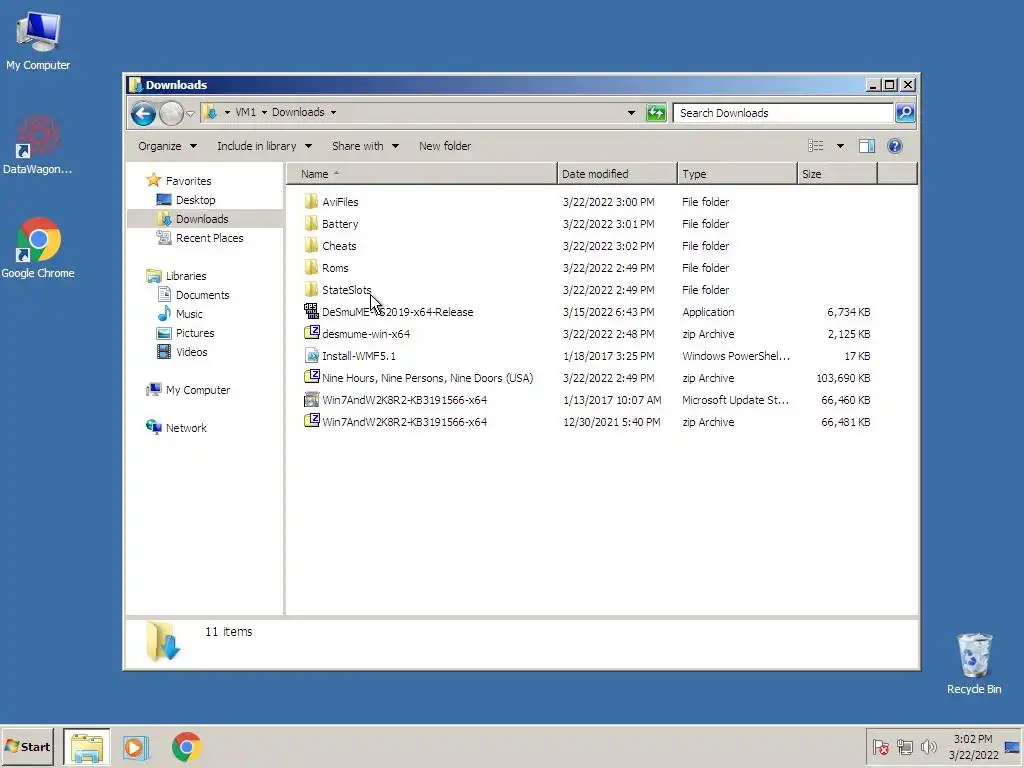Image resolution: width=1024 pixels, height=768 pixels.
Task: Sort by the Name column header
Action: [x=422, y=174]
